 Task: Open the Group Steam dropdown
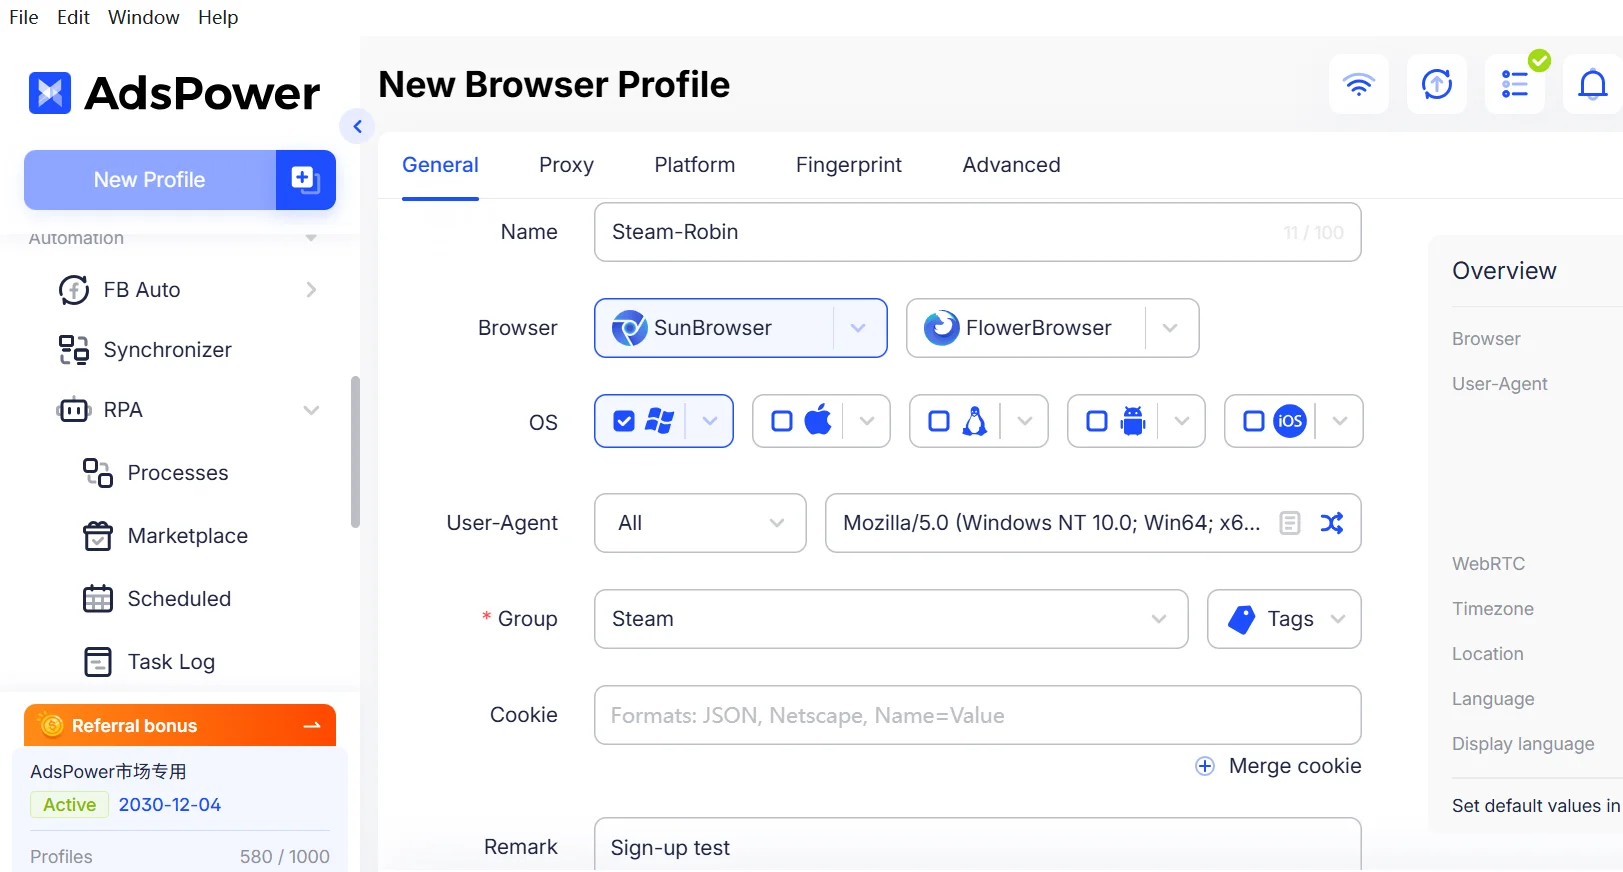pyautogui.click(x=891, y=619)
